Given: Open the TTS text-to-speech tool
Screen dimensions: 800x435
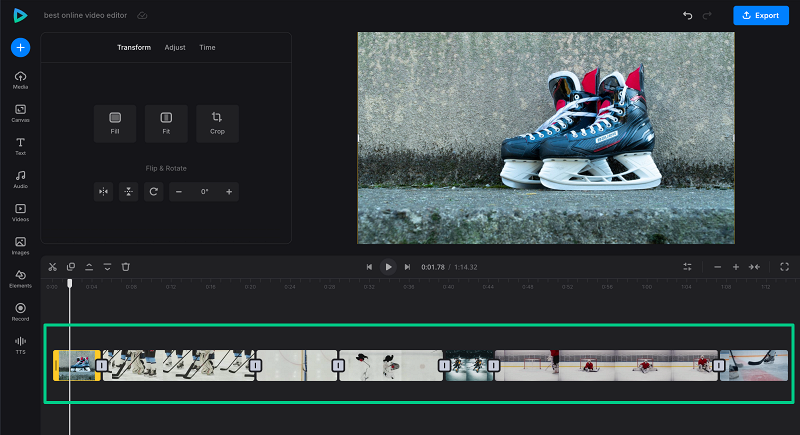Looking at the screenshot, I should coord(20,345).
